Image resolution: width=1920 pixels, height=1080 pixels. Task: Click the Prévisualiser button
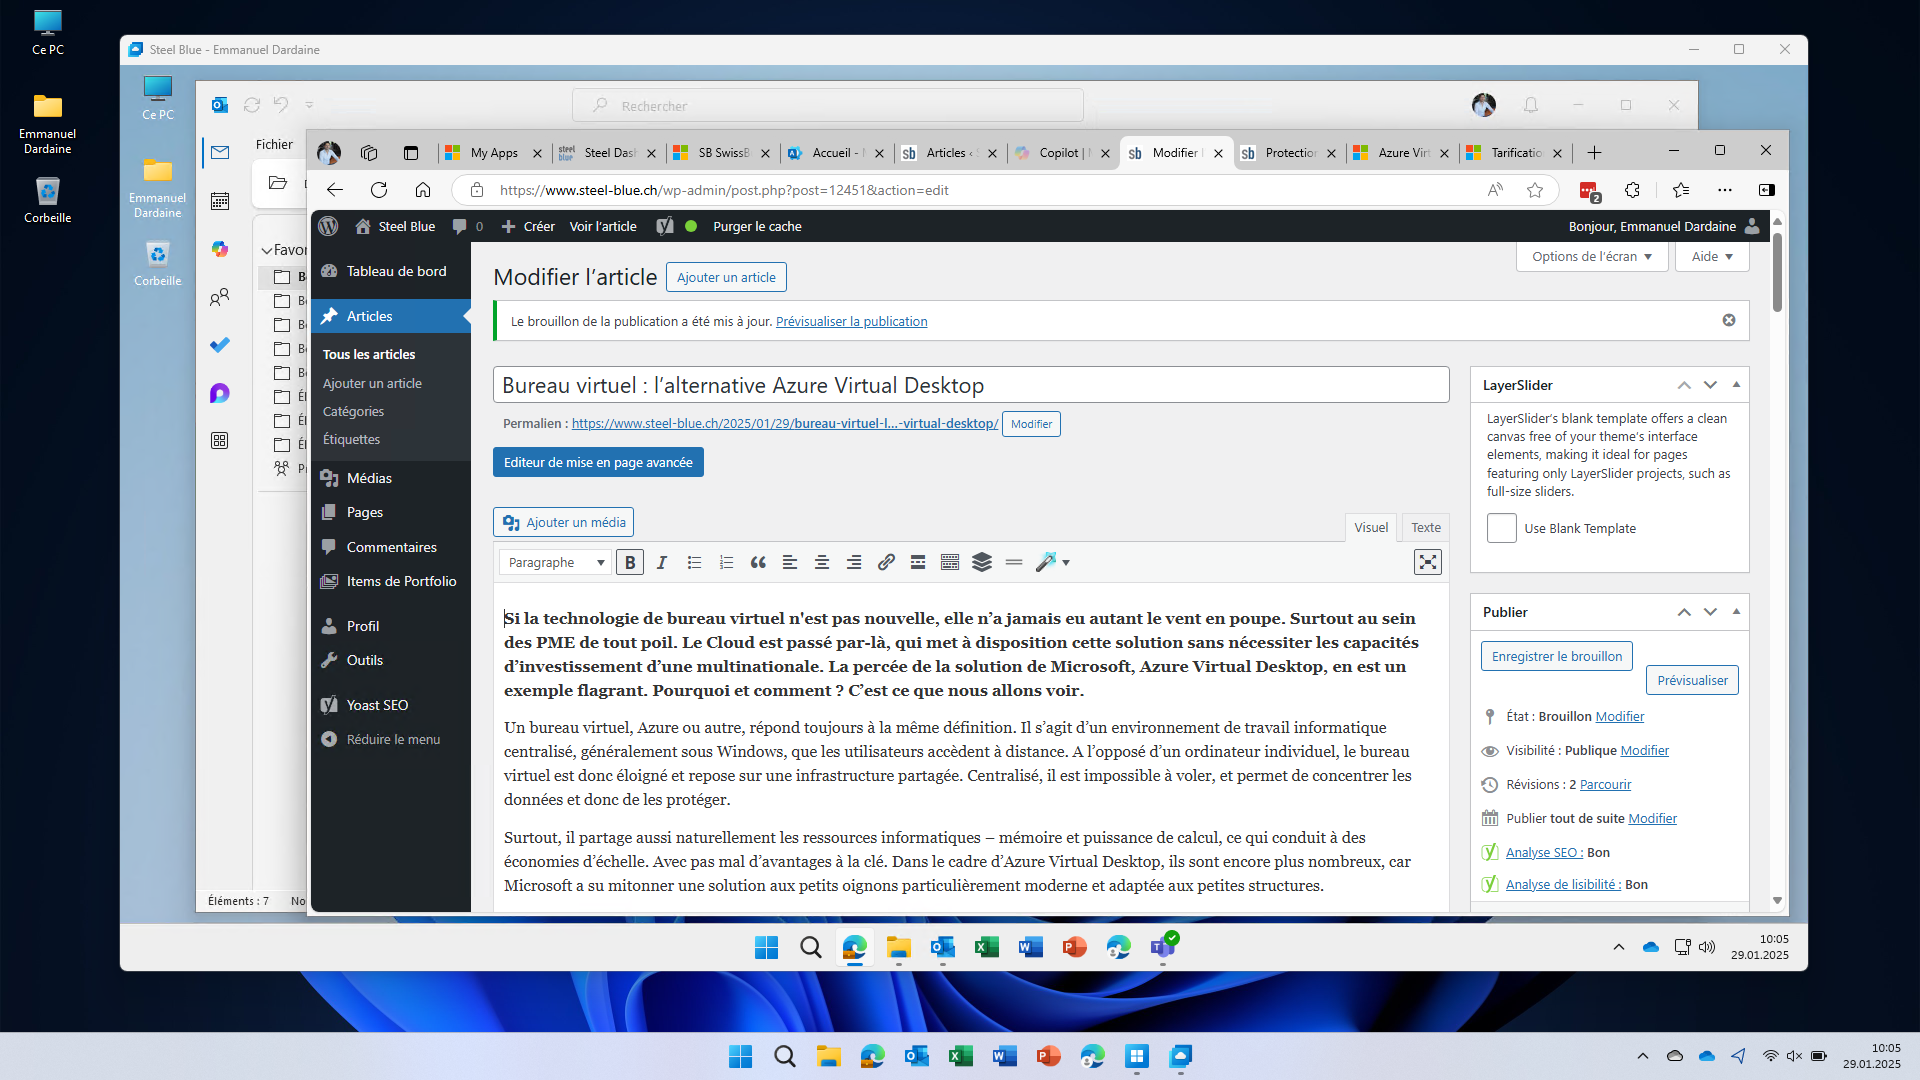pyautogui.click(x=1692, y=681)
